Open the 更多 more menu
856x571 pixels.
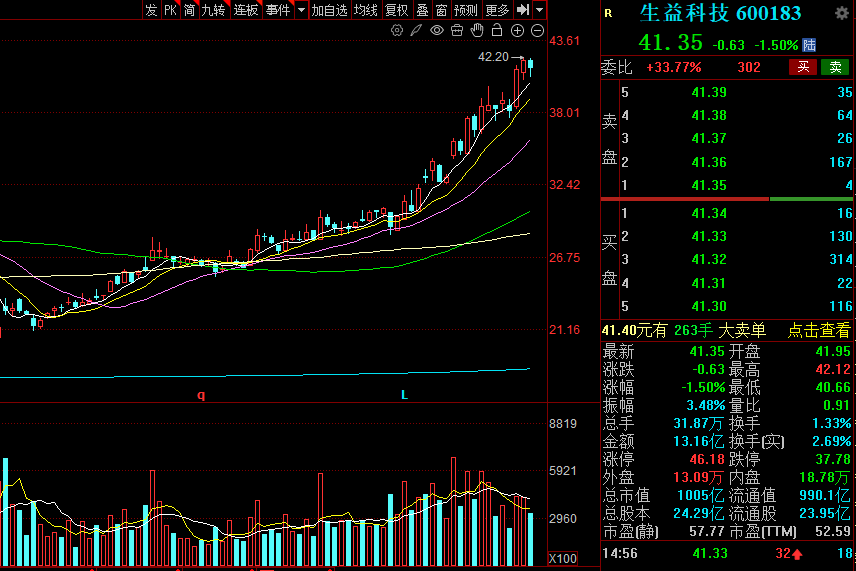pyautogui.click(x=497, y=10)
